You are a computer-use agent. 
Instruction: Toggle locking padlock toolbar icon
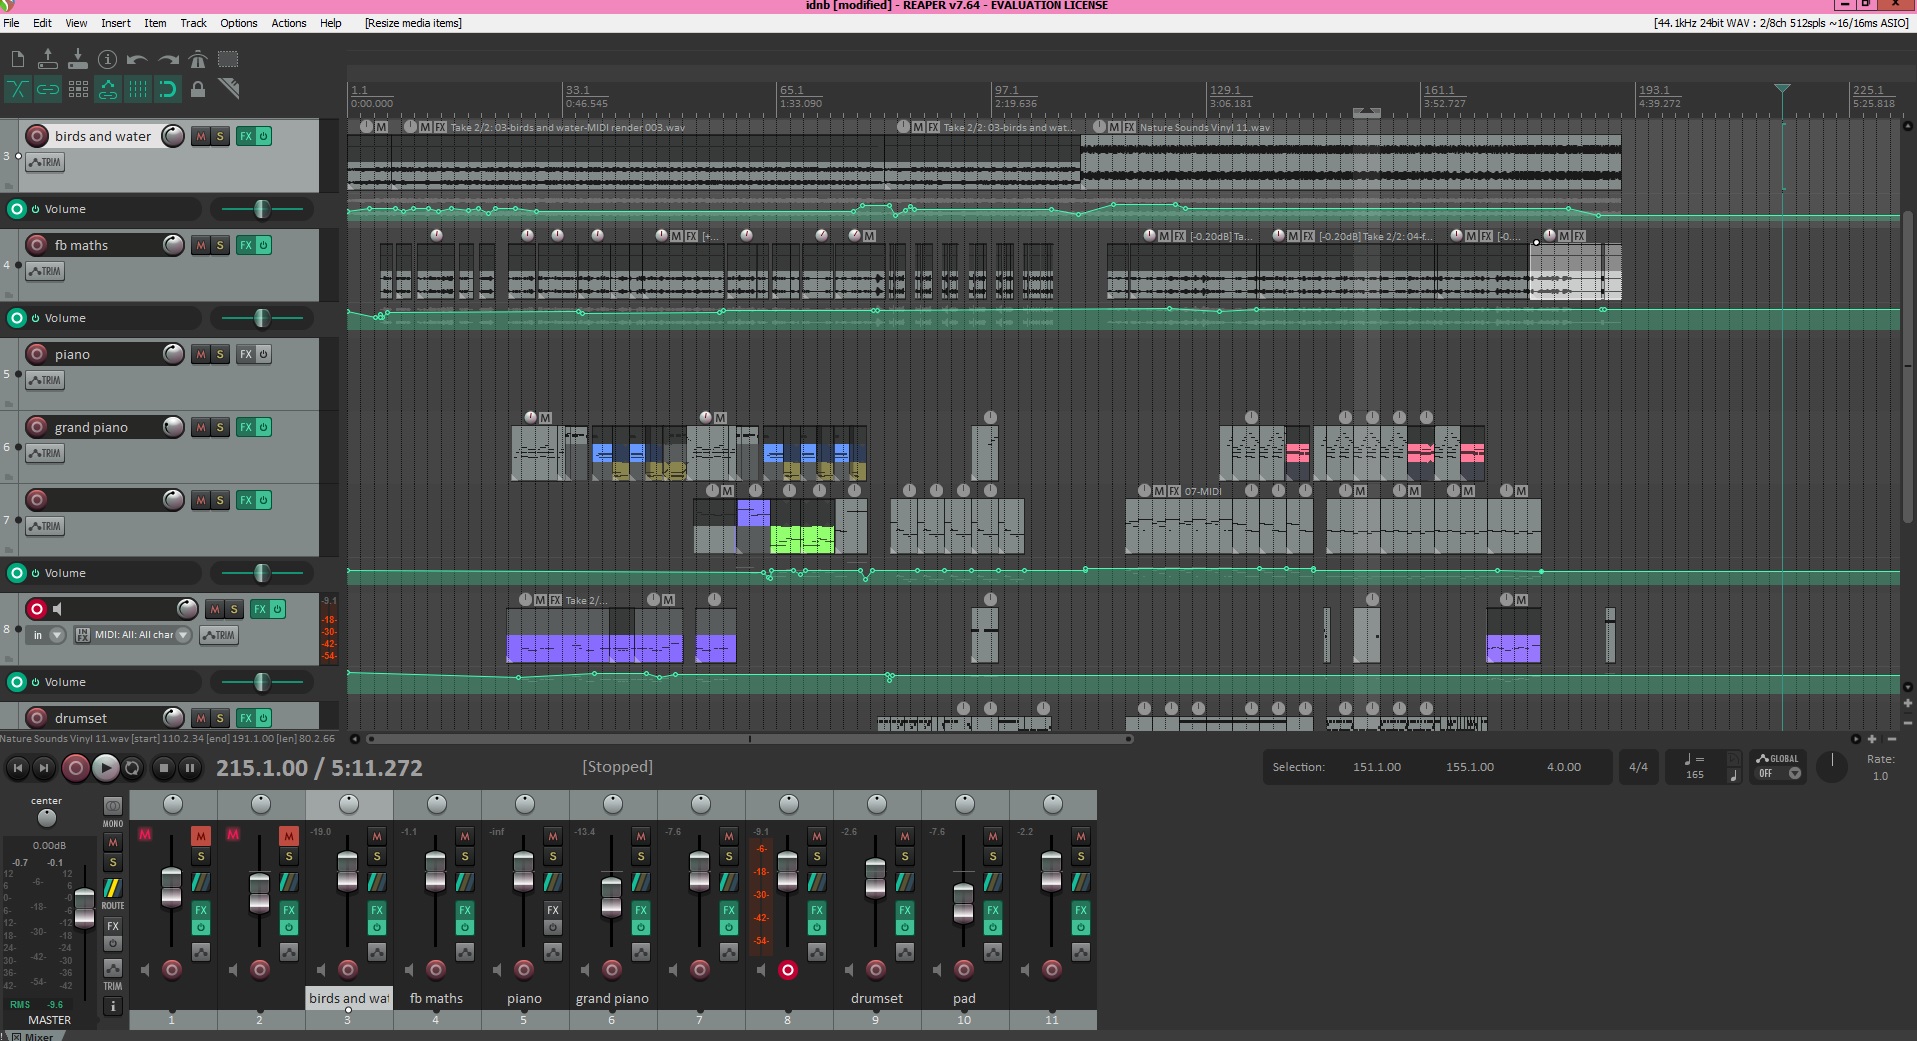click(198, 89)
